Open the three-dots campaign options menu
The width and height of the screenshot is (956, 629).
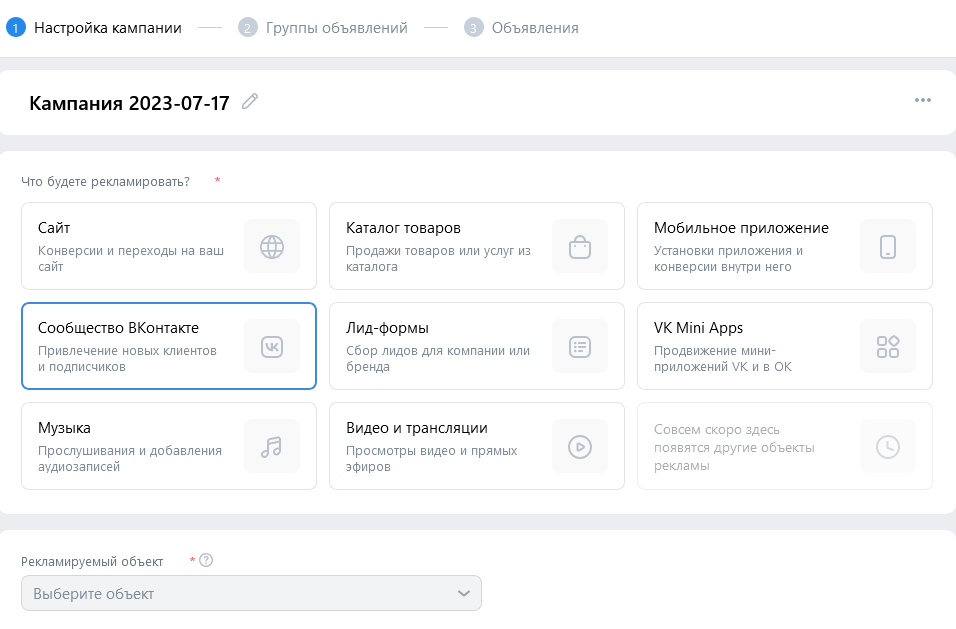coord(922,100)
